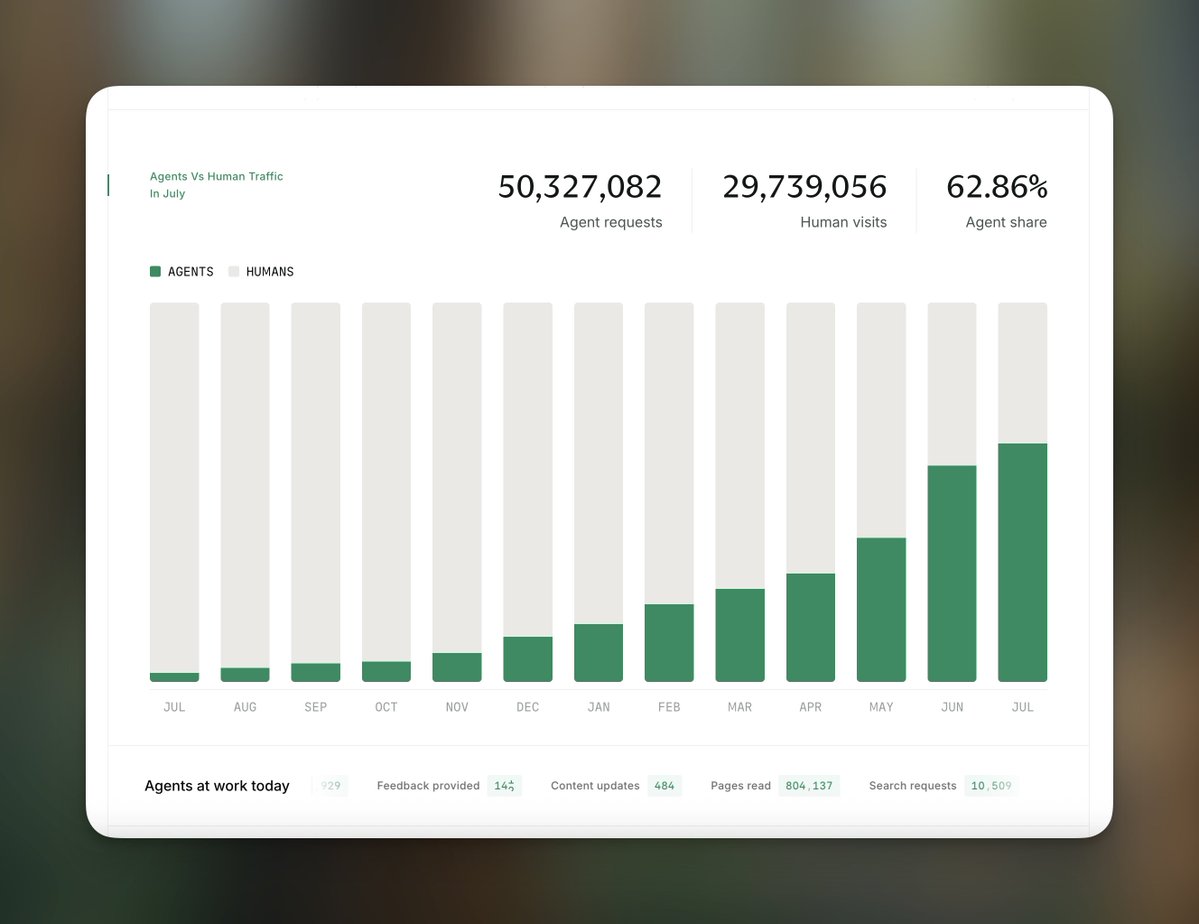Click the MAR axis label

(x=739, y=707)
